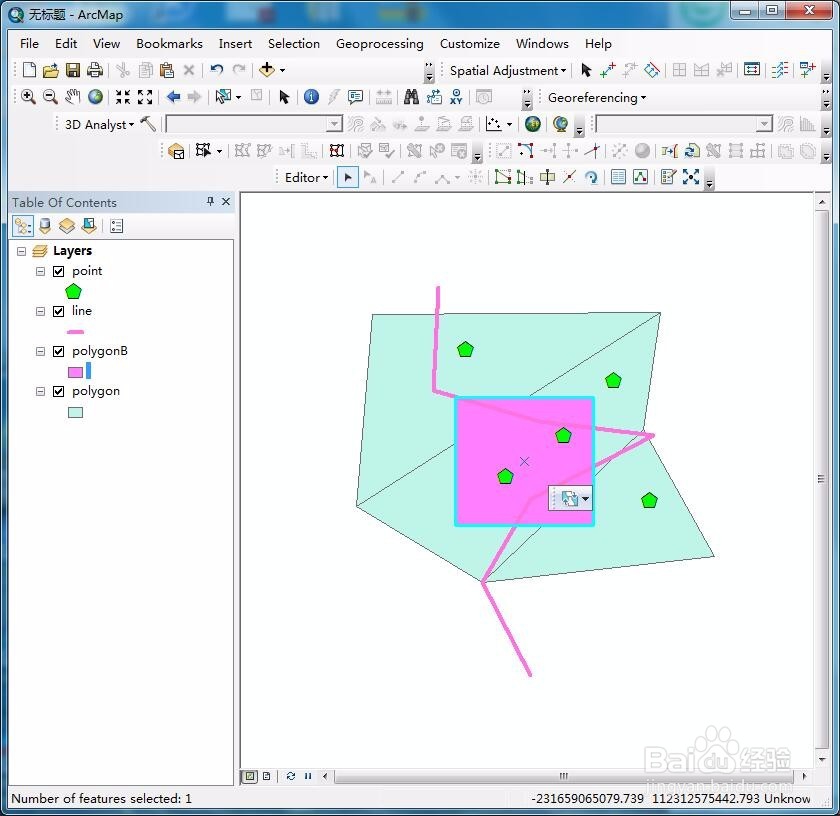Auto-hide Table Of Contents pin
Screen dimensions: 840x816
coord(211,201)
